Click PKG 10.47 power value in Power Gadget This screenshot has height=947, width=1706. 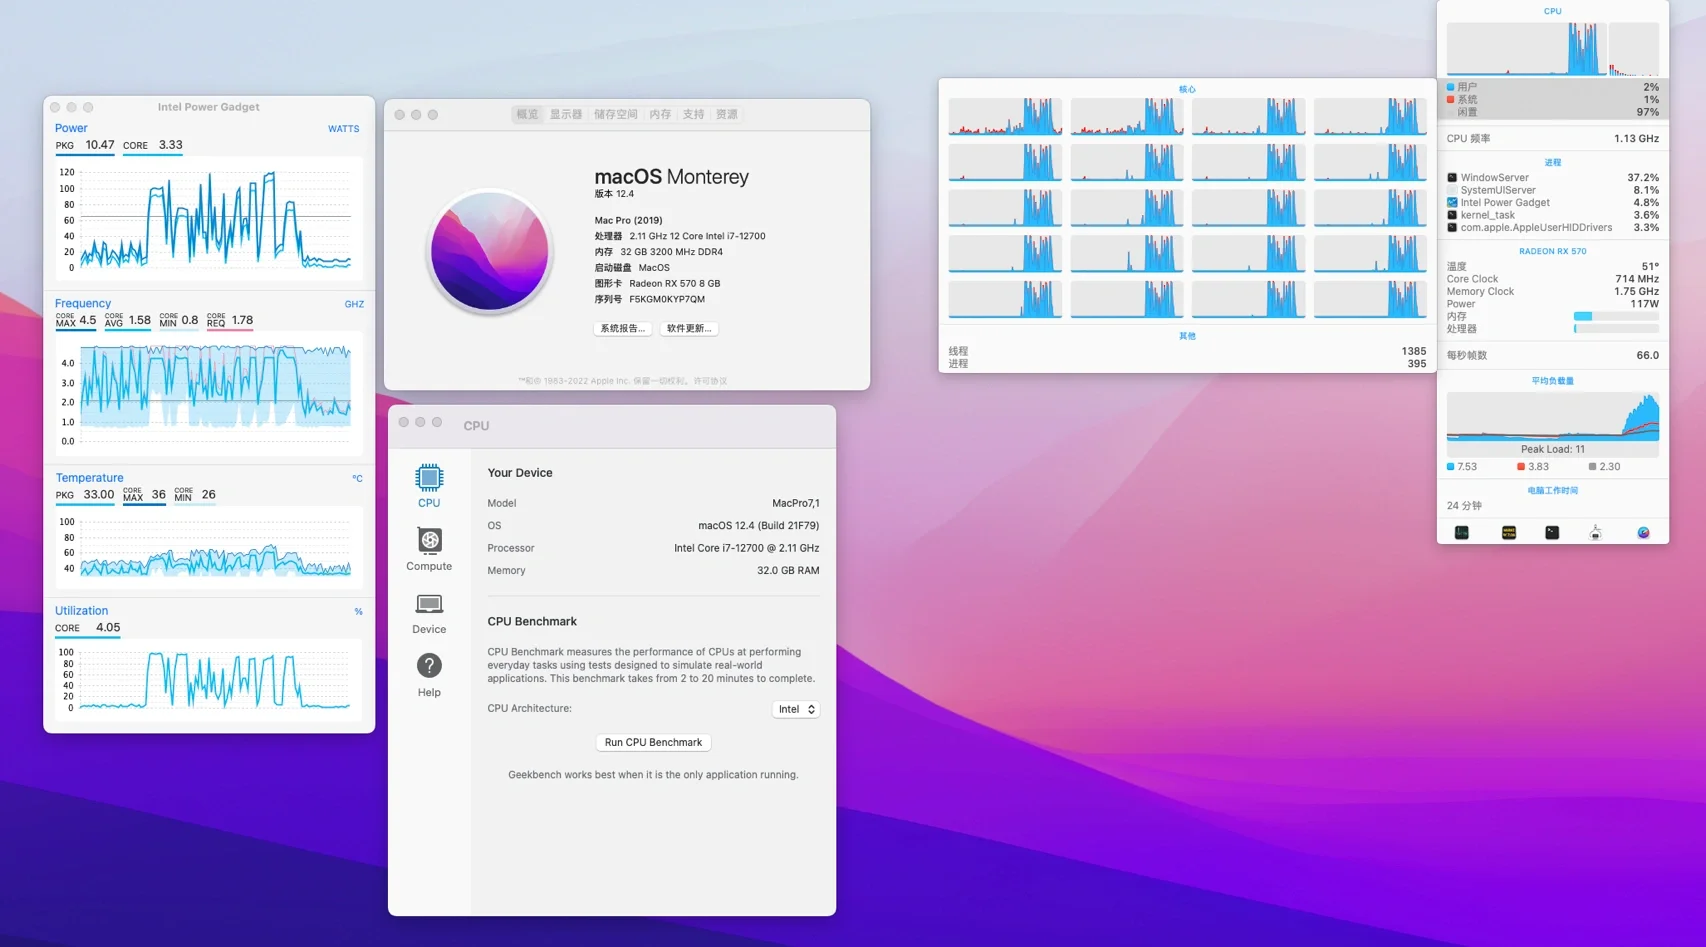[85, 145]
